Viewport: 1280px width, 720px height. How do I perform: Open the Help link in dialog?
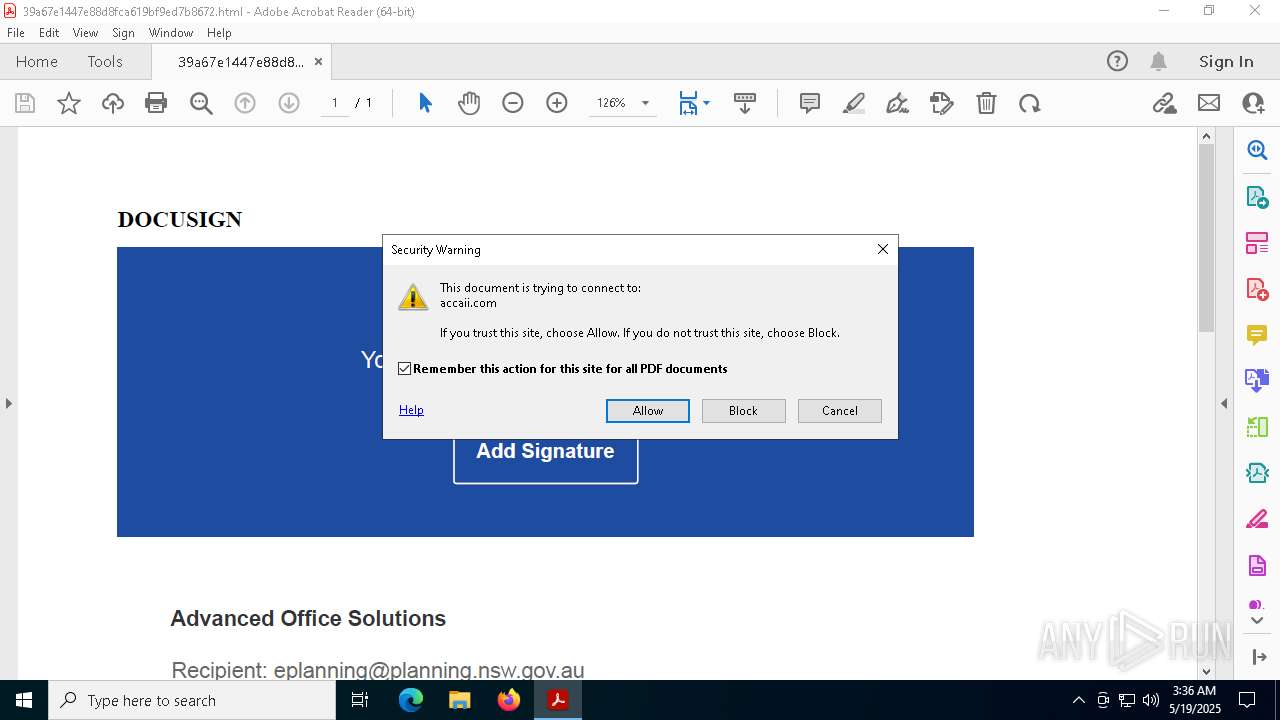[411, 410]
